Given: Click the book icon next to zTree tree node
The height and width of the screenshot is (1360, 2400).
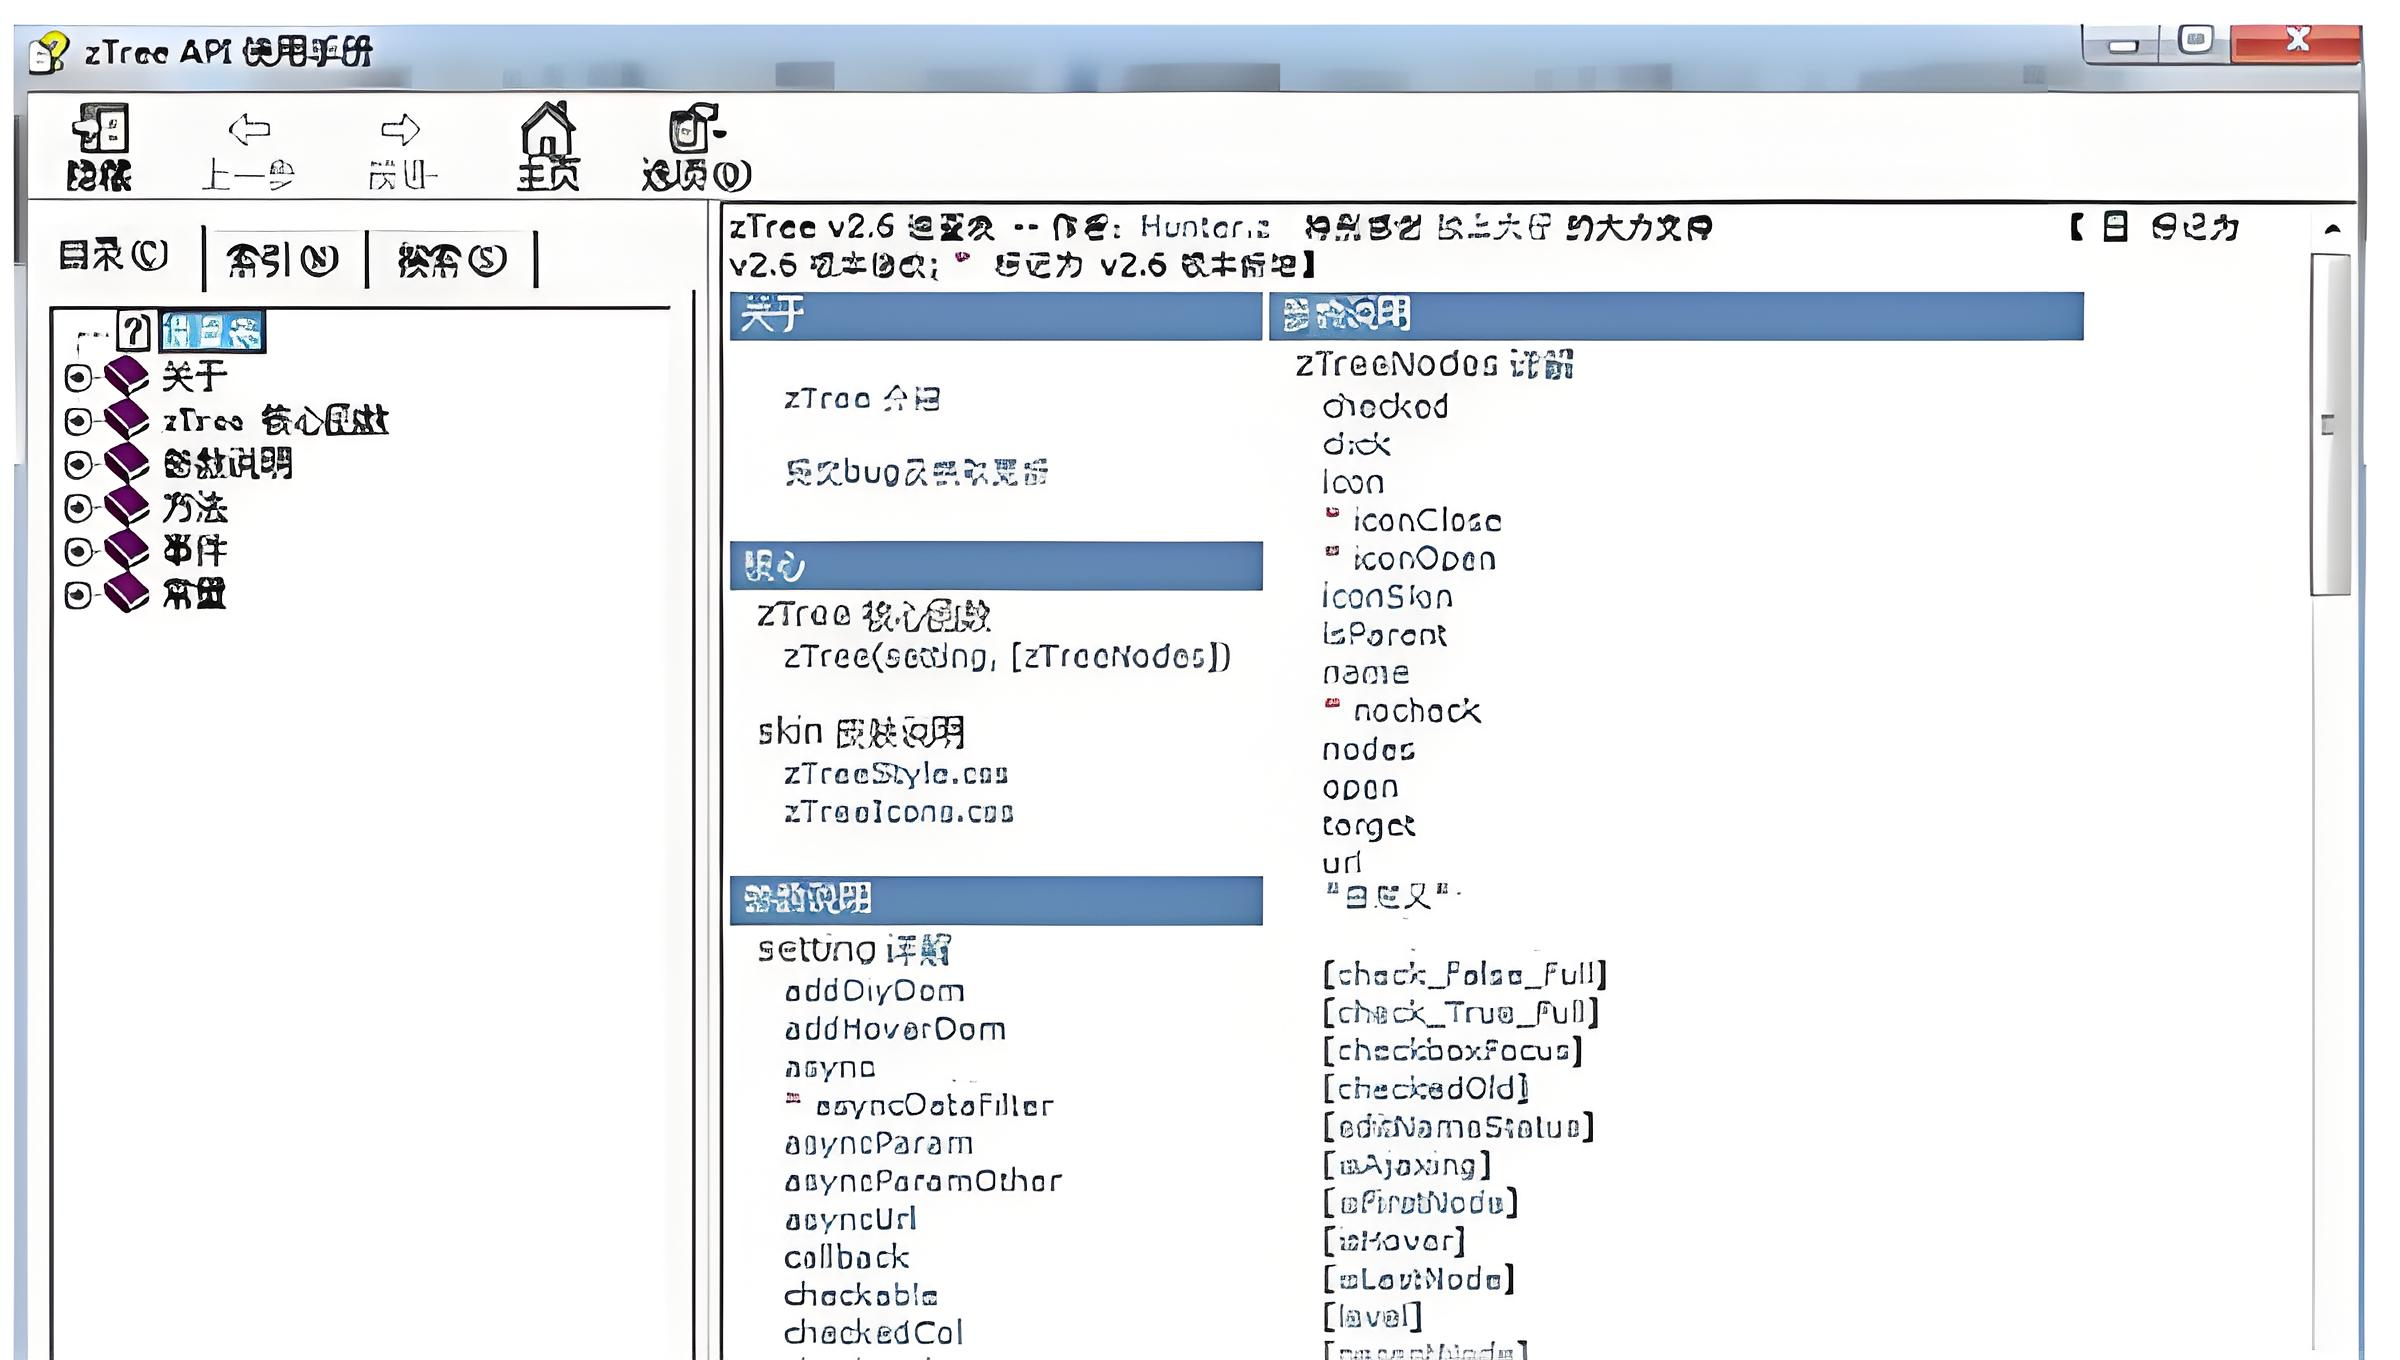Looking at the screenshot, I should pyautogui.click(x=127, y=419).
